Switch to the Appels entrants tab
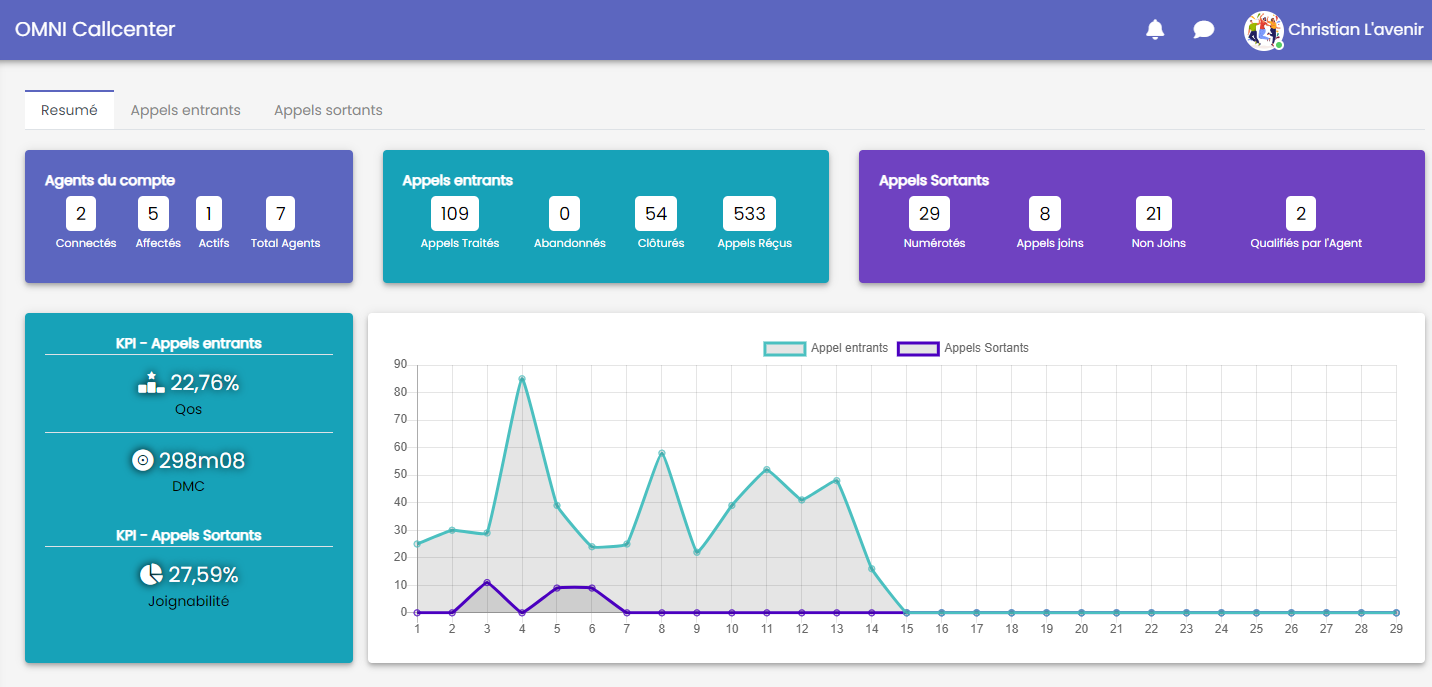The height and width of the screenshot is (687, 1432). tap(185, 110)
